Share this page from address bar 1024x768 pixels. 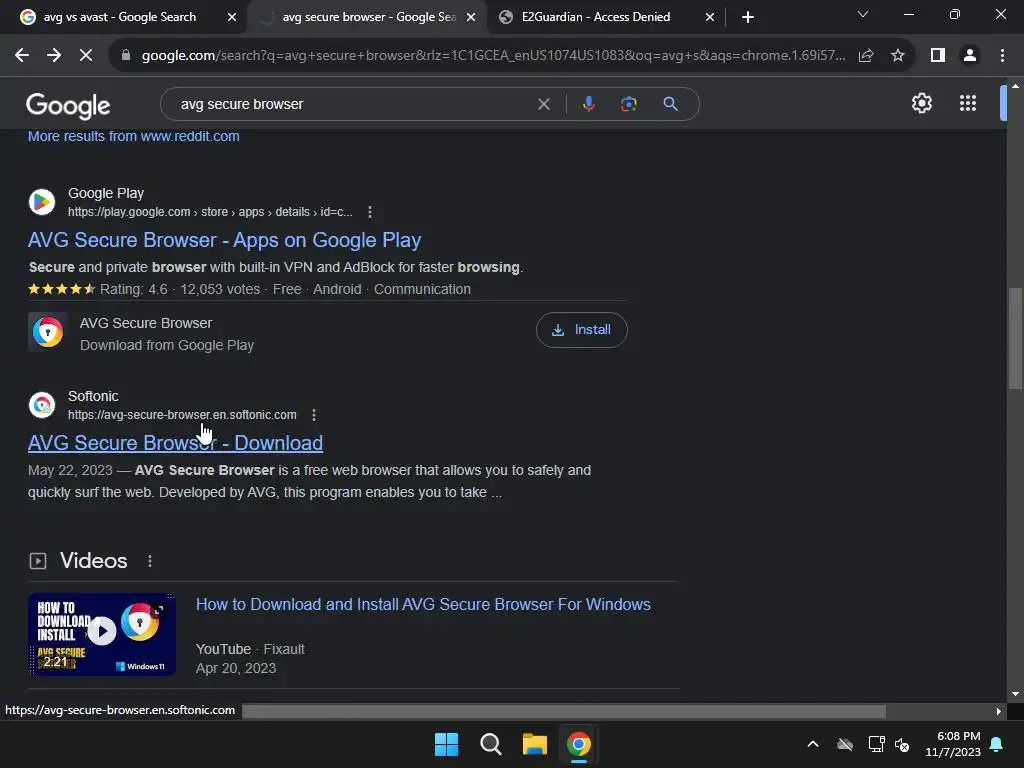point(866,56)
